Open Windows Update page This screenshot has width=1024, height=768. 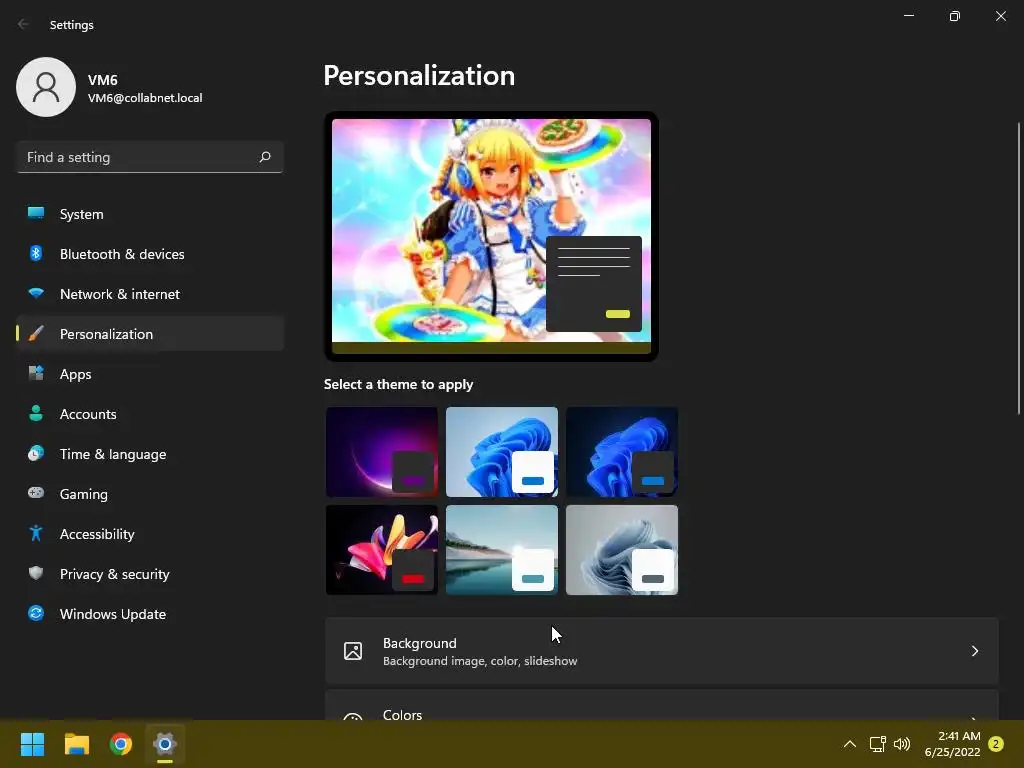click(x=150, y=613)
